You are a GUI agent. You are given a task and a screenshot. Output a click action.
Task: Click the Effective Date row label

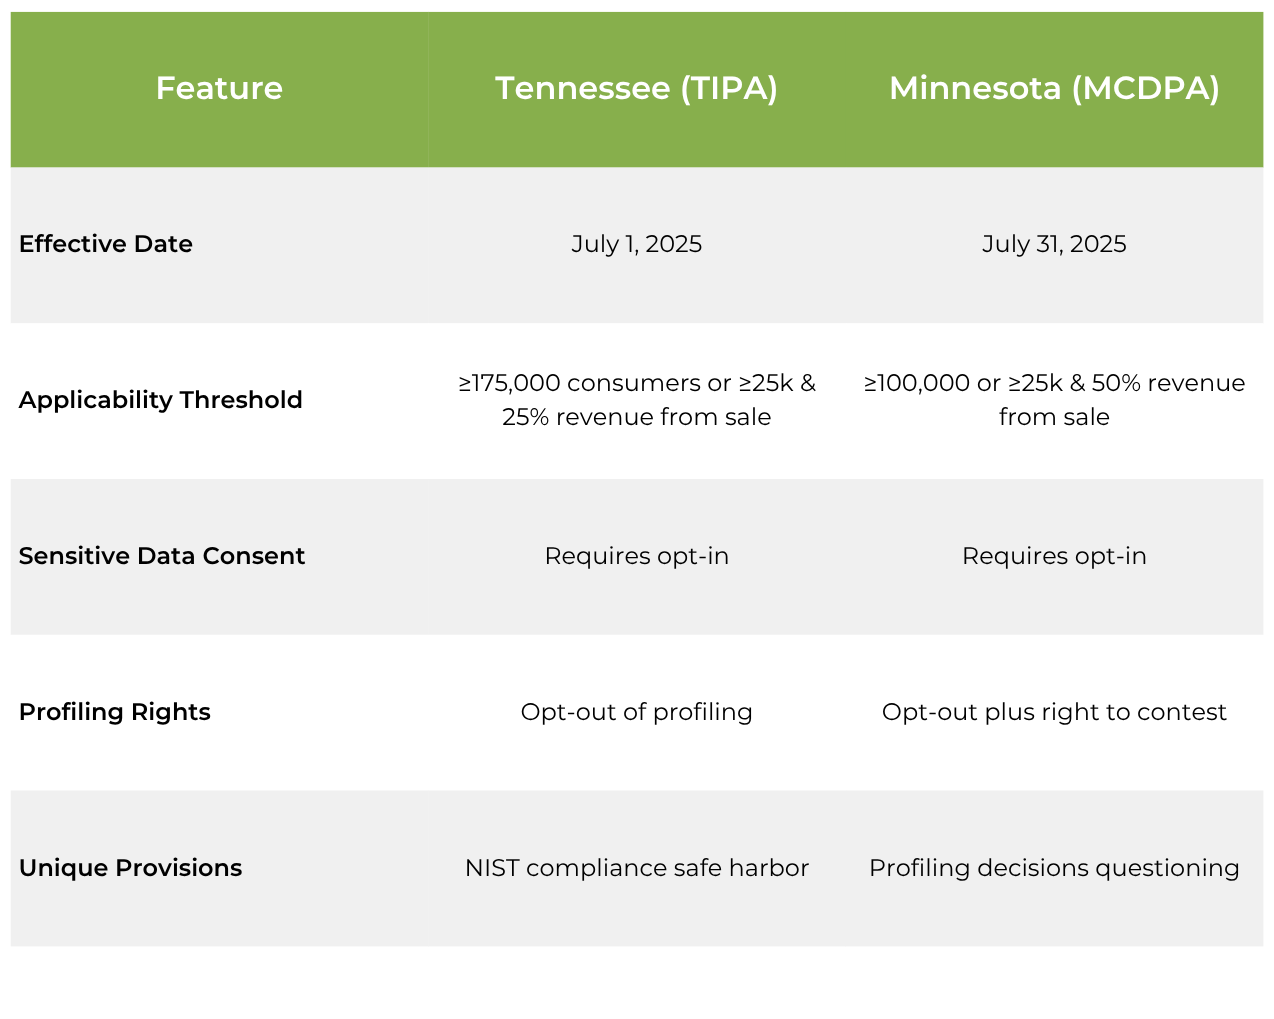(x=106, y=244)
